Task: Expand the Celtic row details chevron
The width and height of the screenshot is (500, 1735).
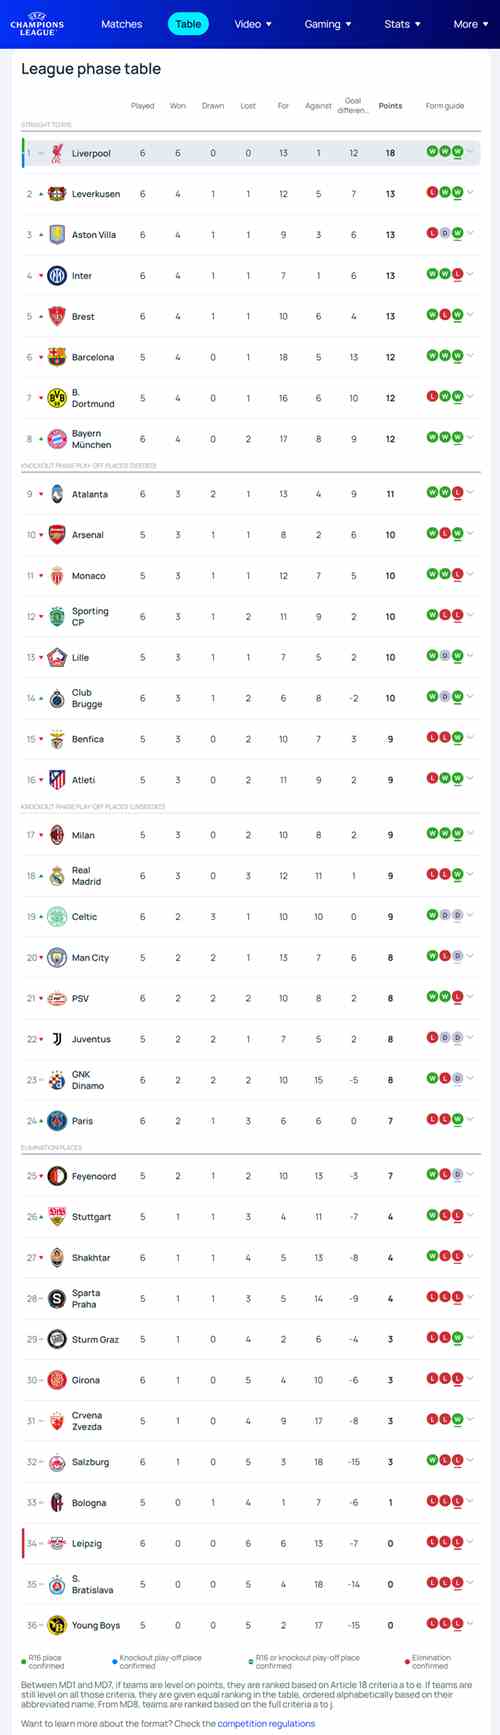Action: (470, 915)
